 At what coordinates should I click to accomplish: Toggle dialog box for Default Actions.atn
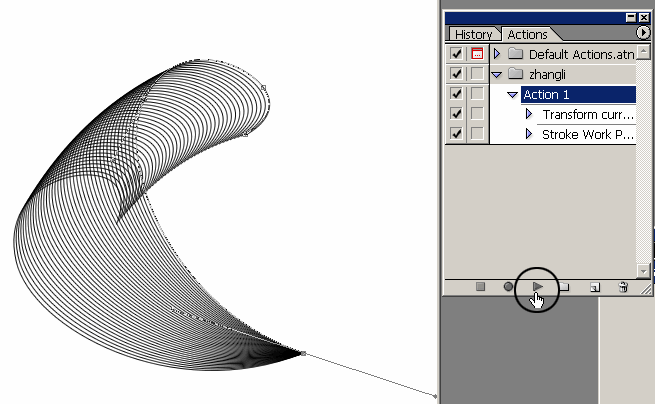coord(477,53)
